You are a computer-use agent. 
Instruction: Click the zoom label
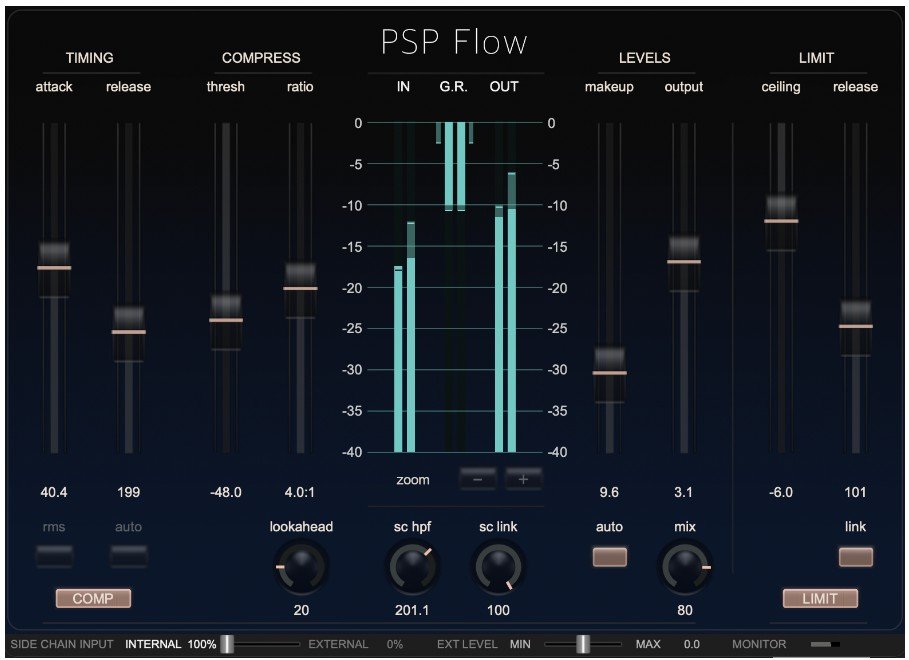tap(413, 480)
